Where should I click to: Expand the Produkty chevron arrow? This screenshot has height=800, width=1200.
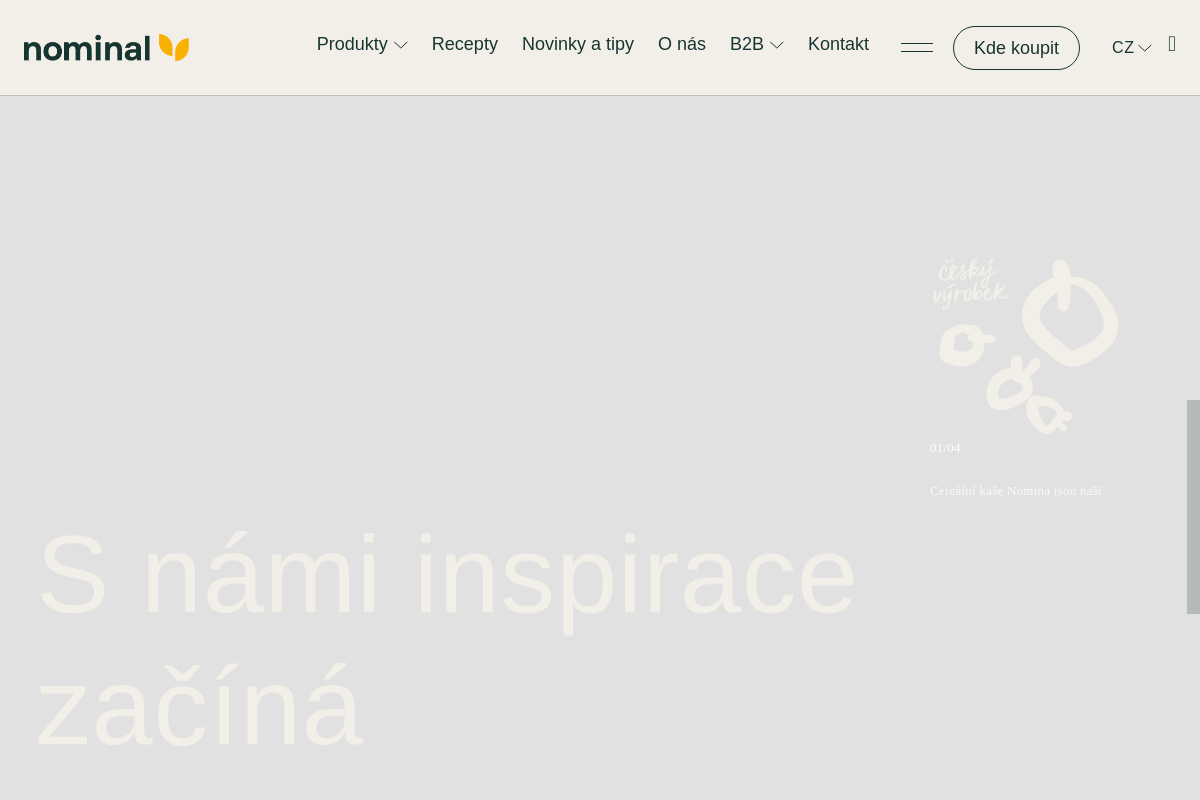click(x=401, y=45)
